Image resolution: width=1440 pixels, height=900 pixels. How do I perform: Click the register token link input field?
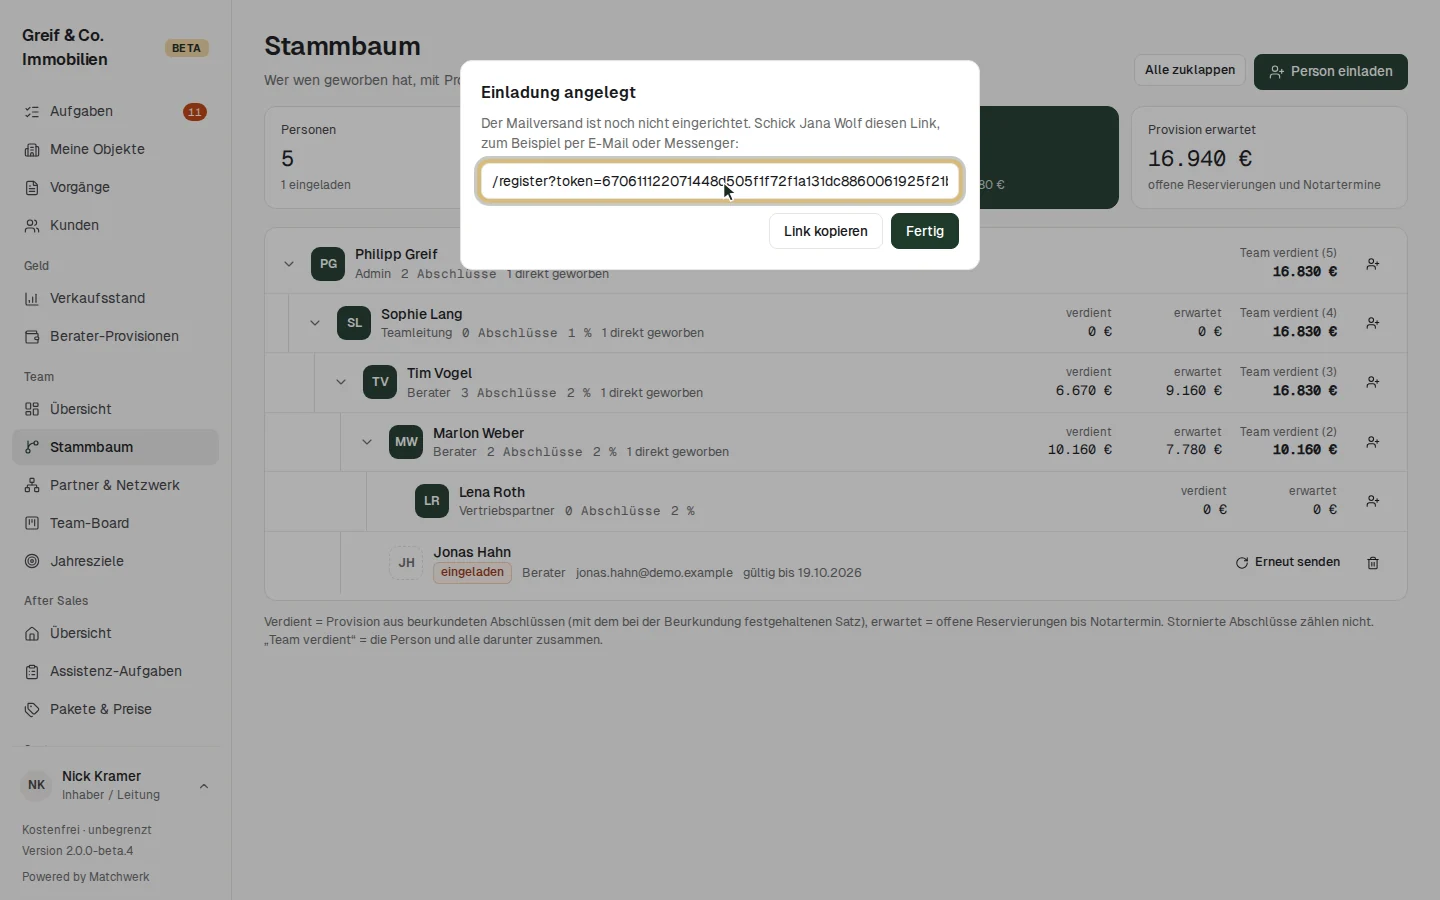click(720, 181)
